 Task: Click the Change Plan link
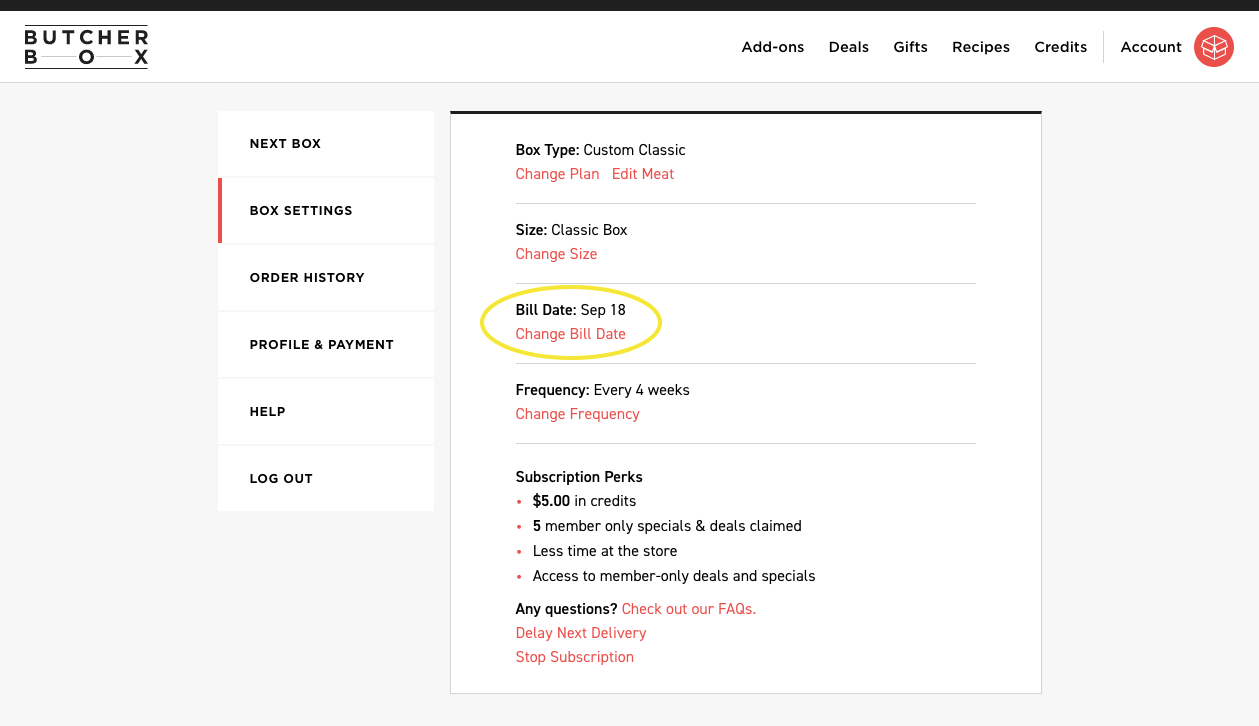coord(557,174)
